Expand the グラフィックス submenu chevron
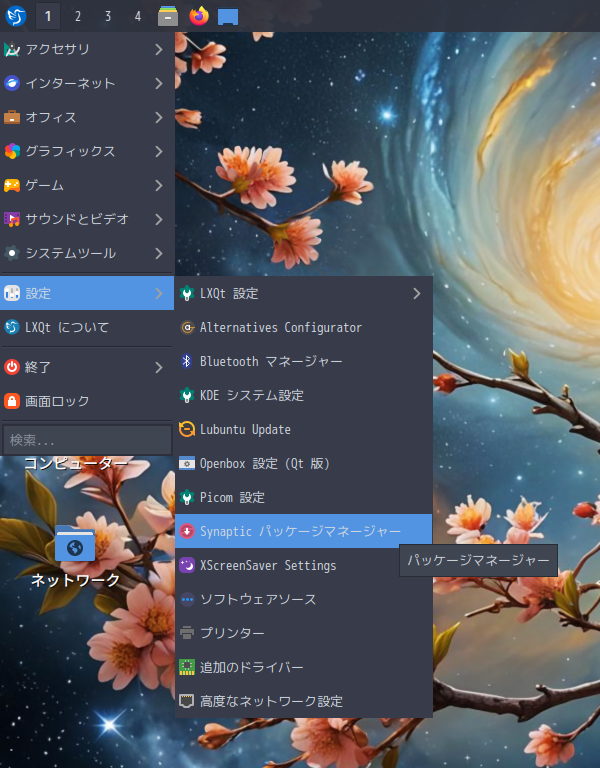Image resolution: width=600 pixels, height=768 pixels. [159, 151]
